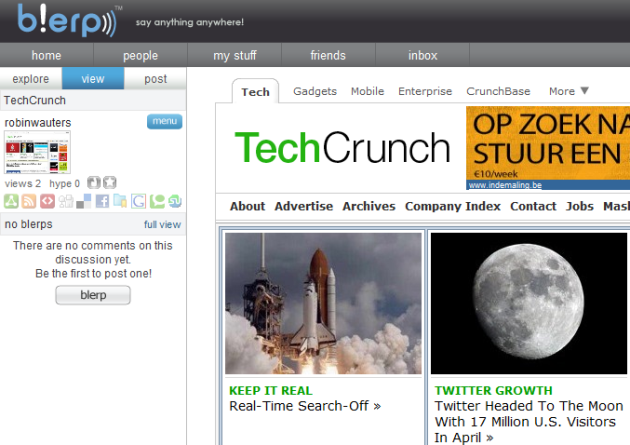Open the Company Index link

453,206
